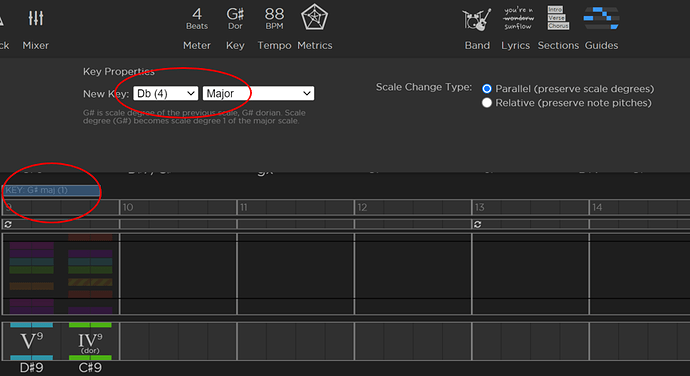
Task: Select the IV9 (dor) chord block
Action: [x=90, y=342]
